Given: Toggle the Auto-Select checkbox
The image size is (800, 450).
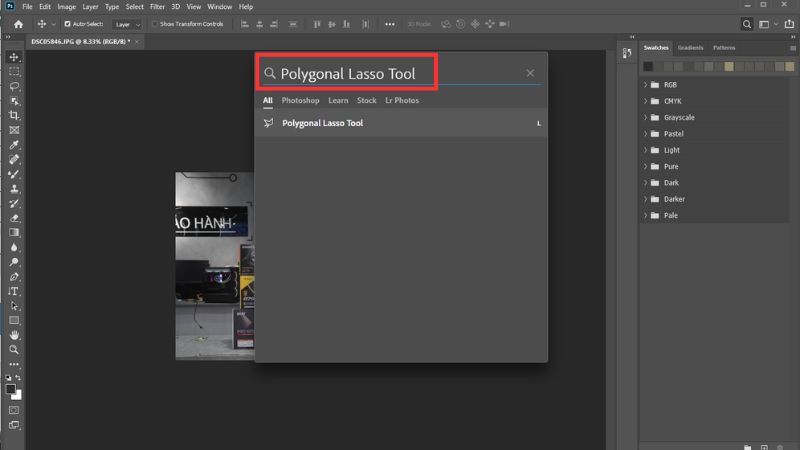Looking at the screenshot, I should (67, 24).
